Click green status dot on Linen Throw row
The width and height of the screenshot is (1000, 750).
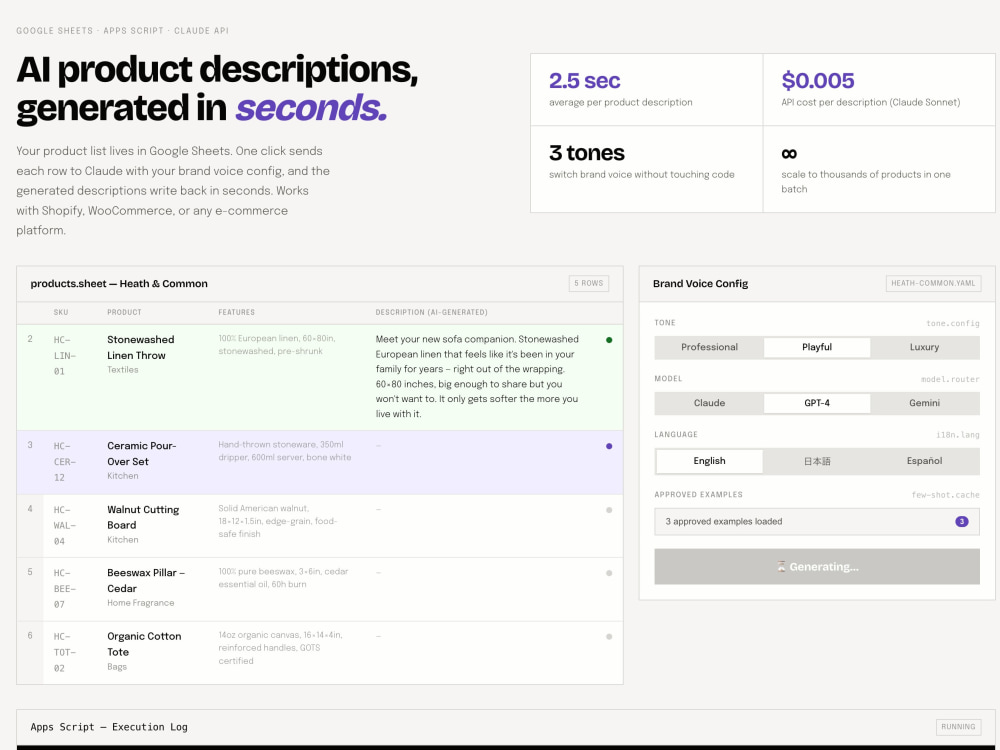pos(609,340)
